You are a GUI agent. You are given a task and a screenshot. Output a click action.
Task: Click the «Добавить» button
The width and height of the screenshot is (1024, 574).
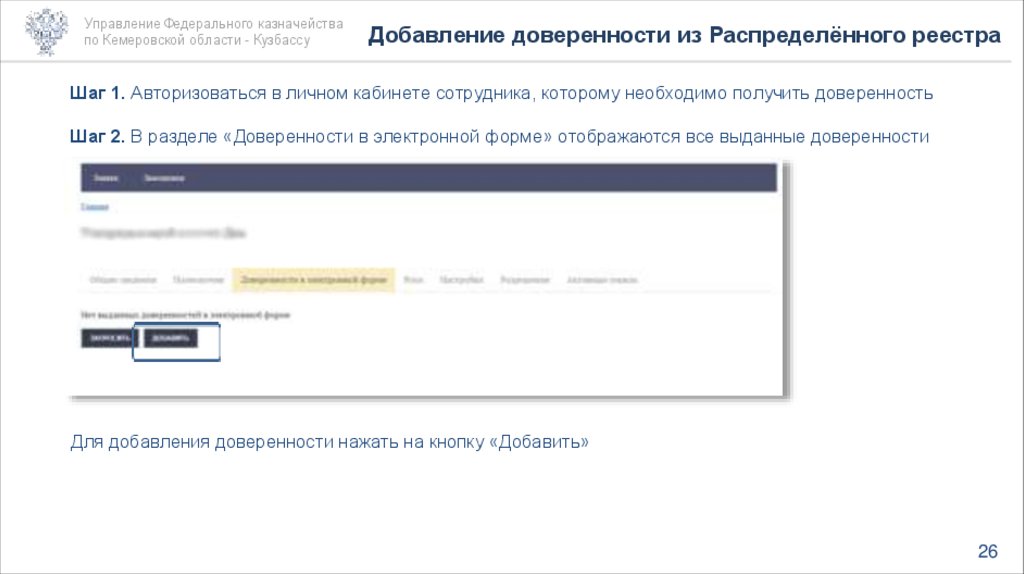click(170, 338)
